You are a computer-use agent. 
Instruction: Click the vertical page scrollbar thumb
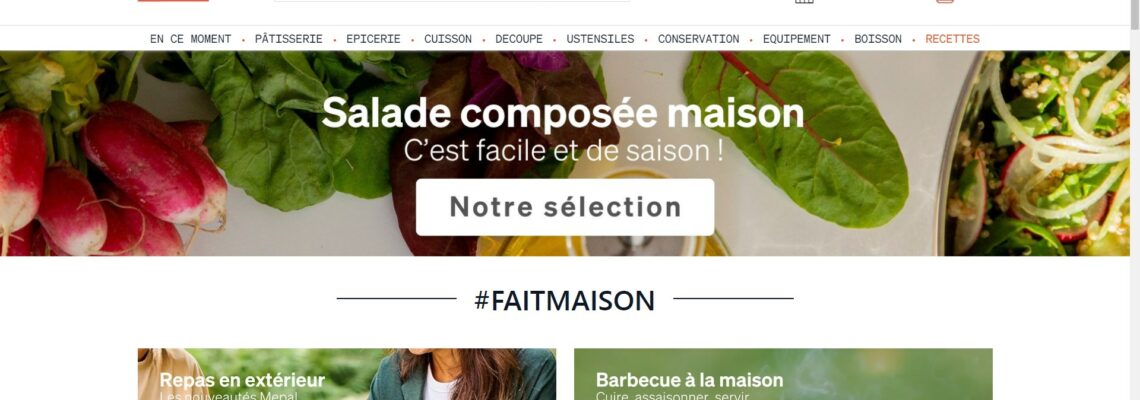point(1133,16)
